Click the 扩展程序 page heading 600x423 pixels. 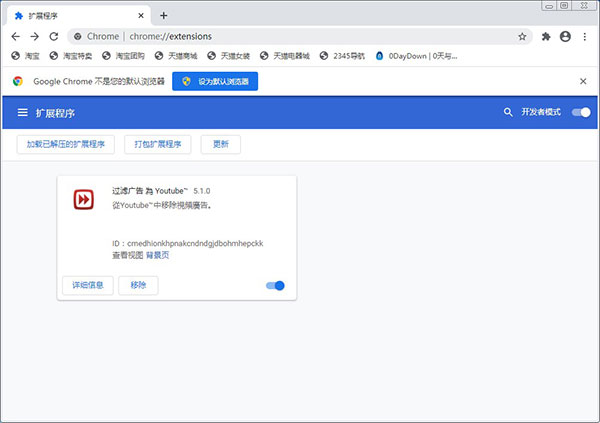[55, 113]
